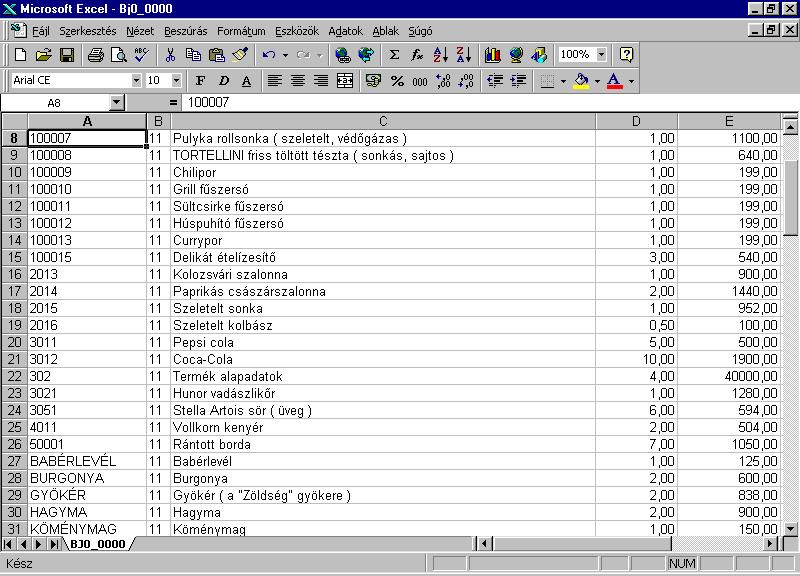Undo the last action

pyautogui.click(x=269, y=55)
